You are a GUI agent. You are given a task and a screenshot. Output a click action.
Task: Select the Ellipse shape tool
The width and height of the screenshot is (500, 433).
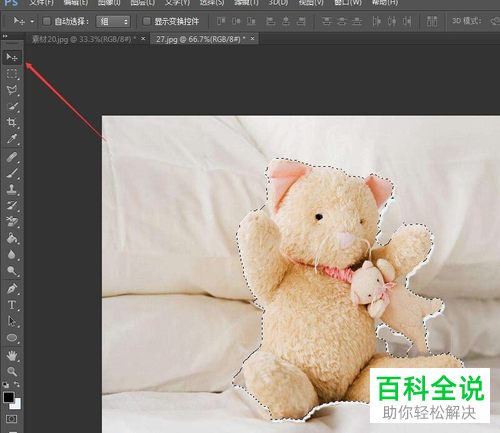(12, 338)
